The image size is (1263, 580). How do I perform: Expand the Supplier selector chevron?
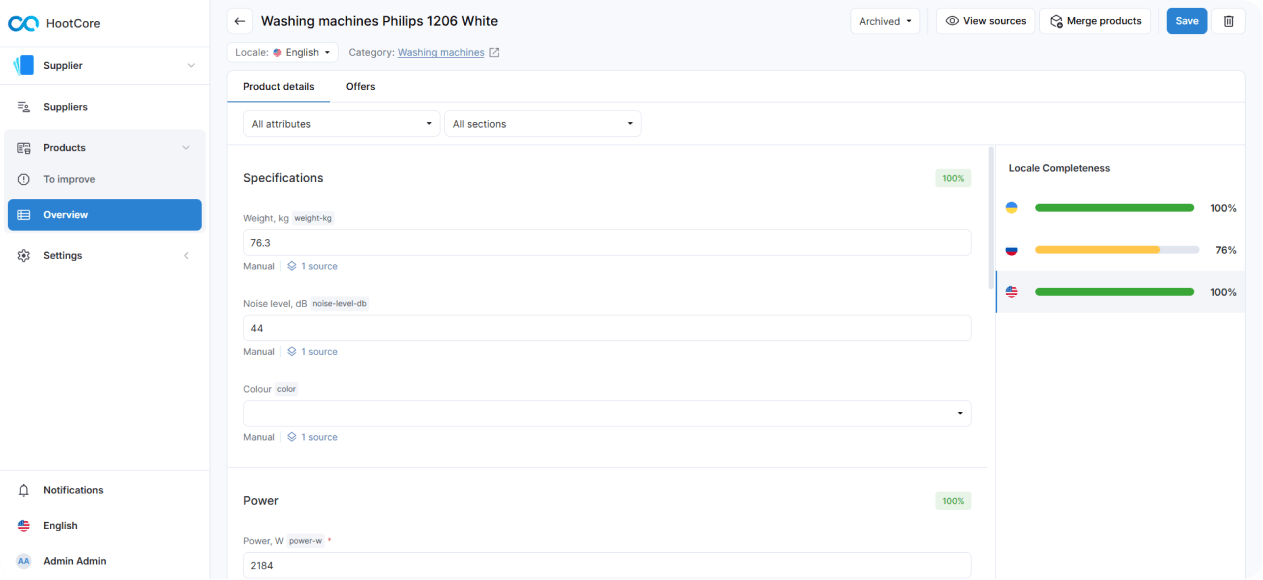pos(191,66)
